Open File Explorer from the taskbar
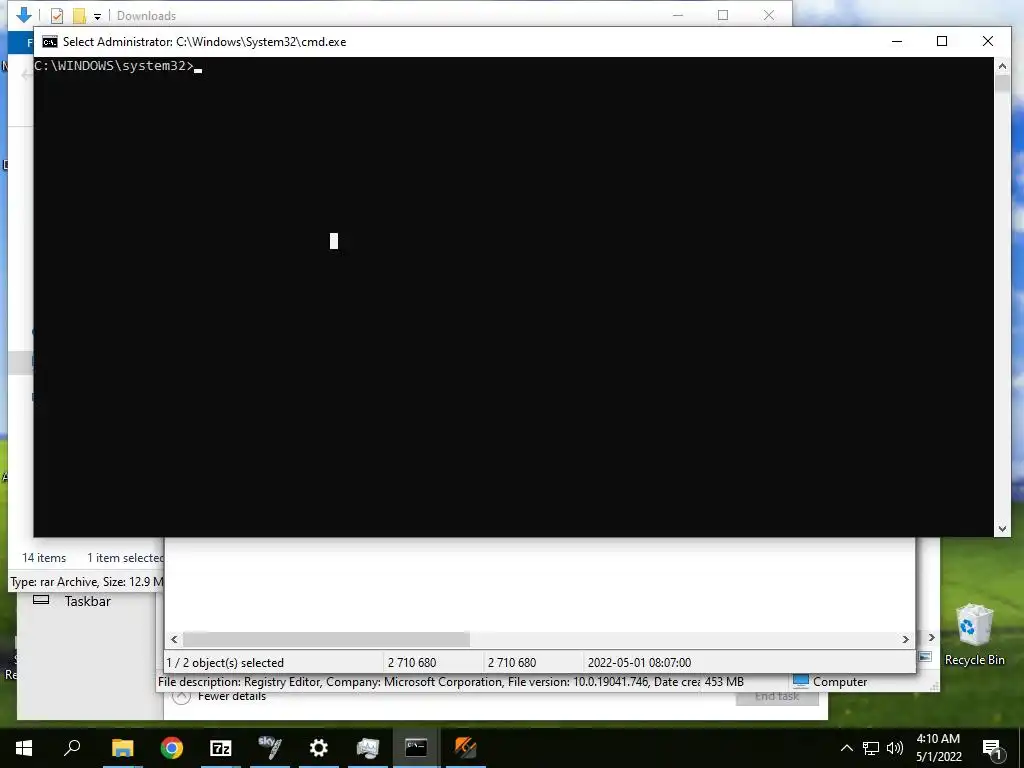The height and width of the screenshot is (768, 1024). click(122, 748)
